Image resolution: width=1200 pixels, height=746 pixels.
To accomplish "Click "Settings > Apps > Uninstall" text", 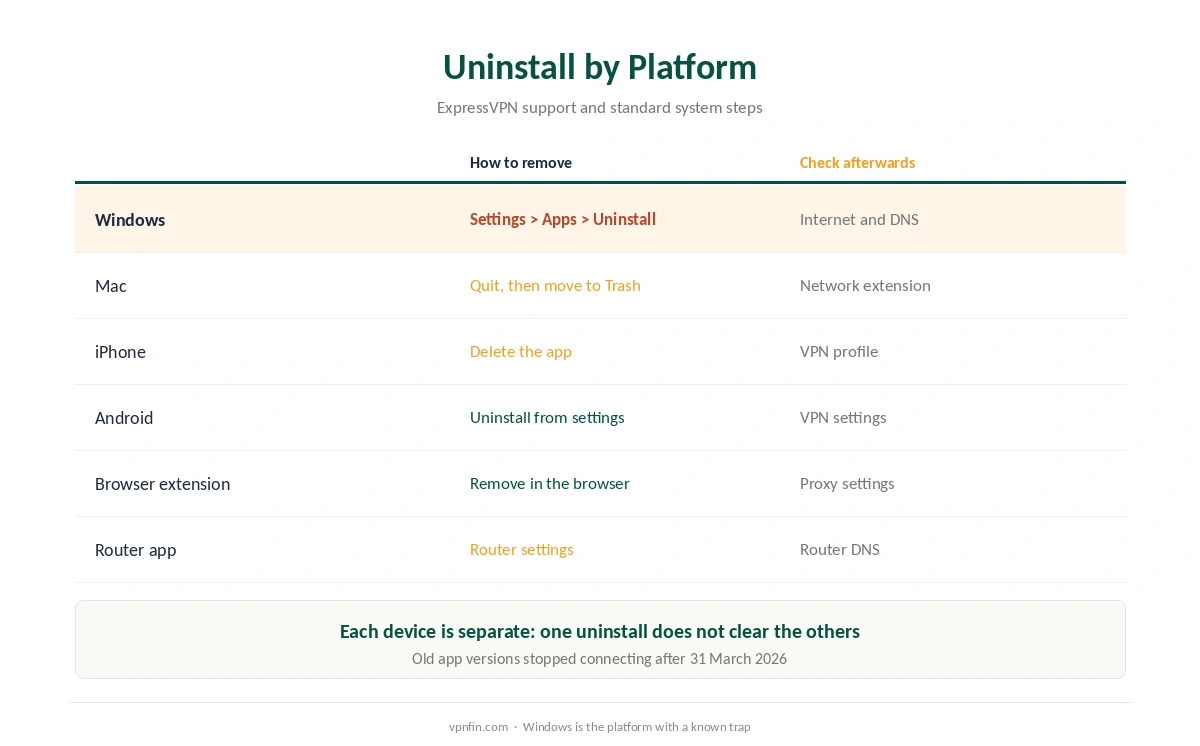I will click(563, 220).
